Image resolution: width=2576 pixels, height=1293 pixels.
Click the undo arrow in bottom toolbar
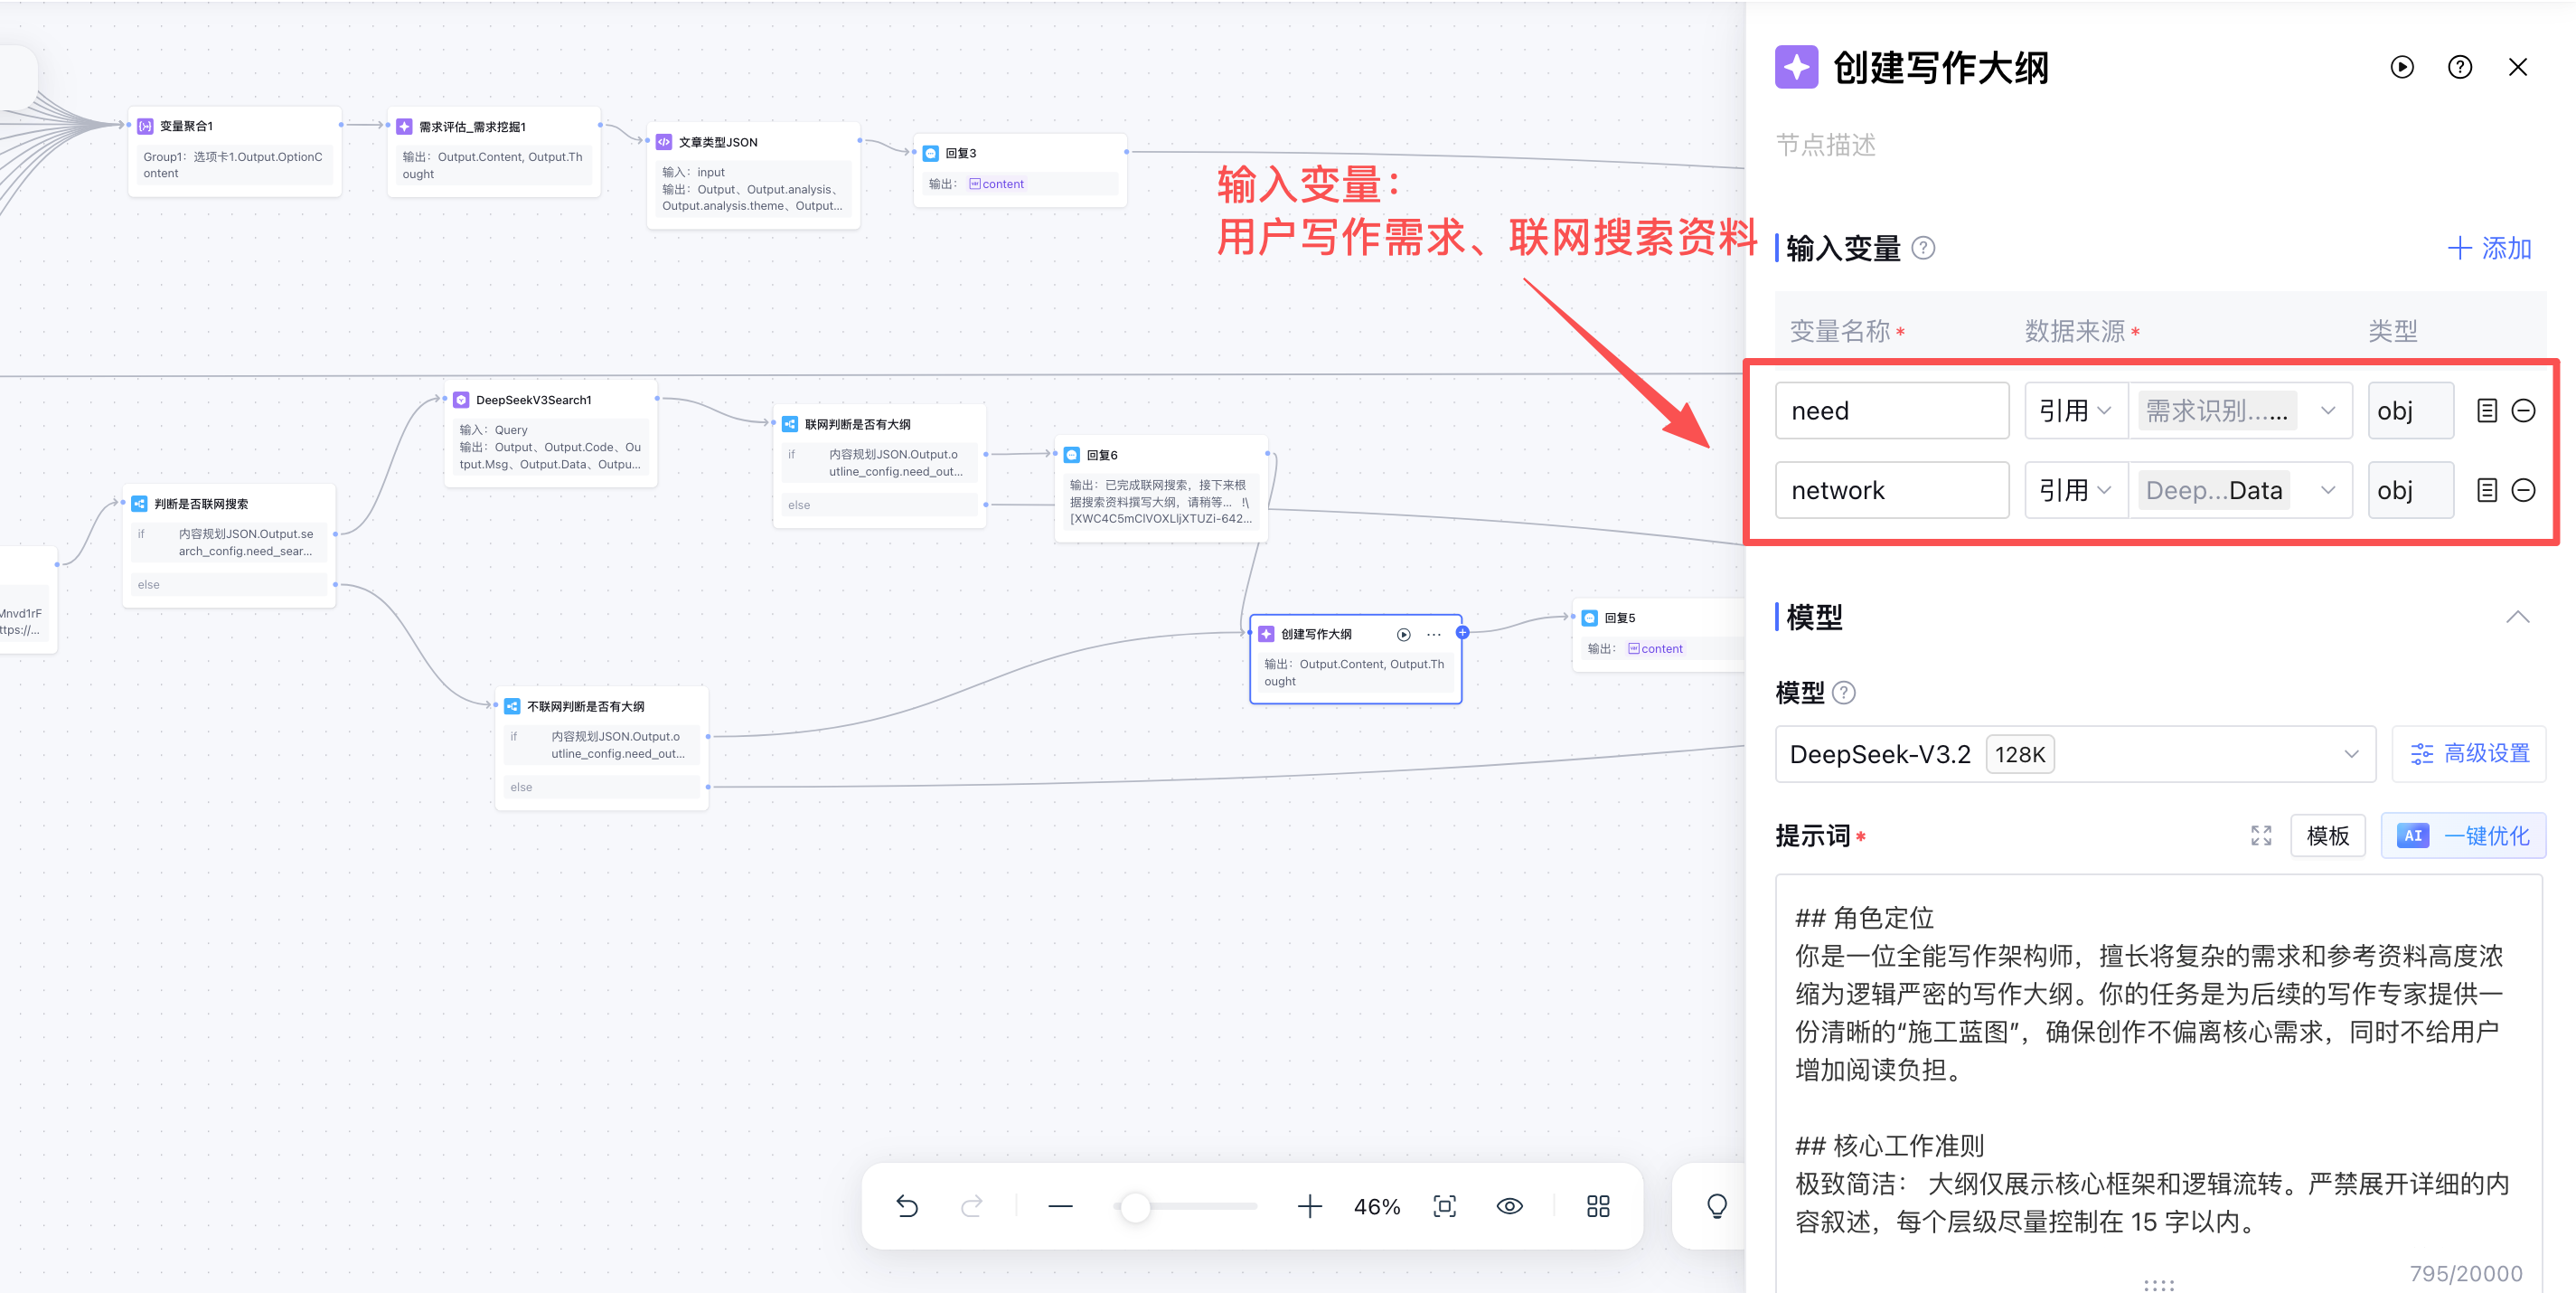click(x=906, y=1206)
